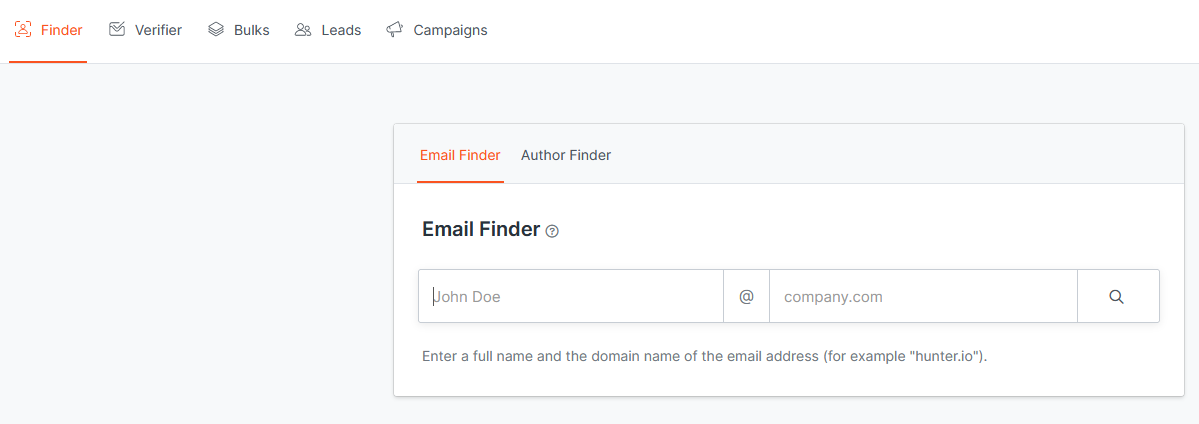Open the Bulks section label
Viewport: 1199px width, 424px height.
pyautogui.click(x=252, y=30)
